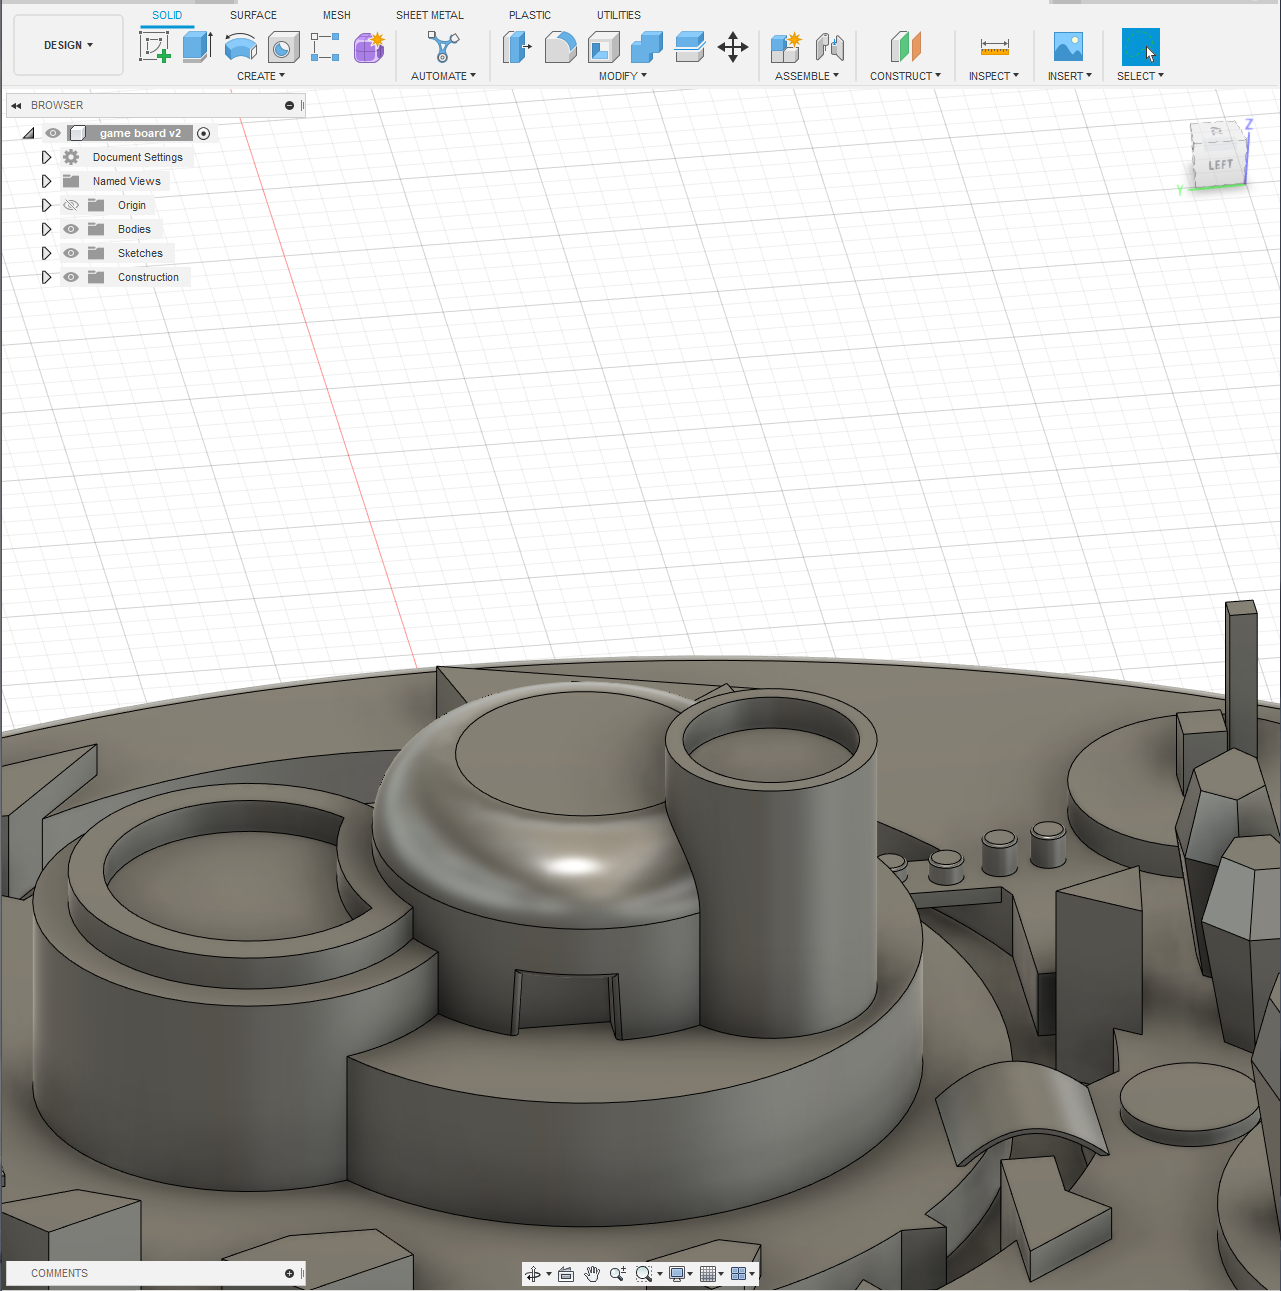Expand the Named Views folder
1281x1291 pixels.
46,181
